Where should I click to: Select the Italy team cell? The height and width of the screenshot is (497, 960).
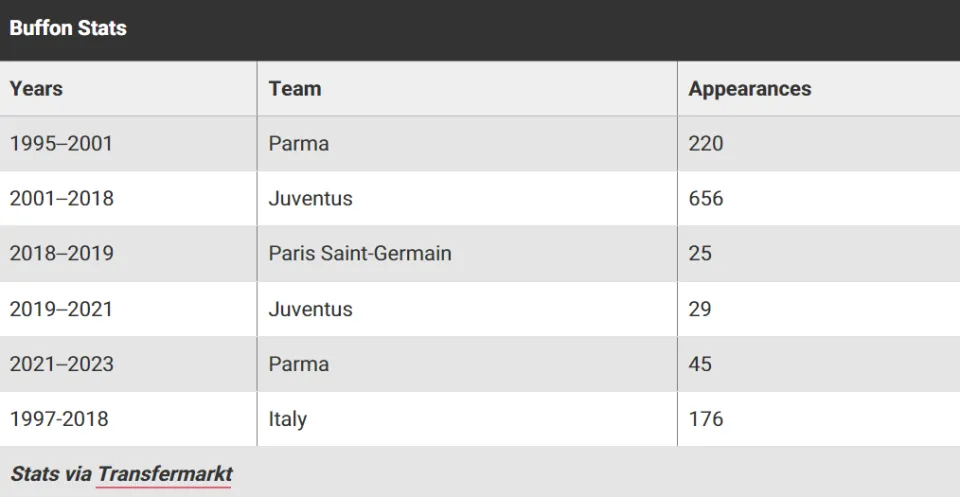pyautogui.click(x=288, y=419)
